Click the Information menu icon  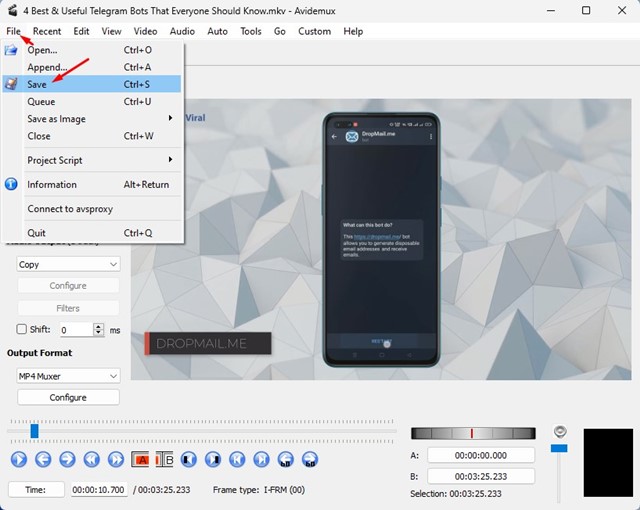(x=12, y=184)
